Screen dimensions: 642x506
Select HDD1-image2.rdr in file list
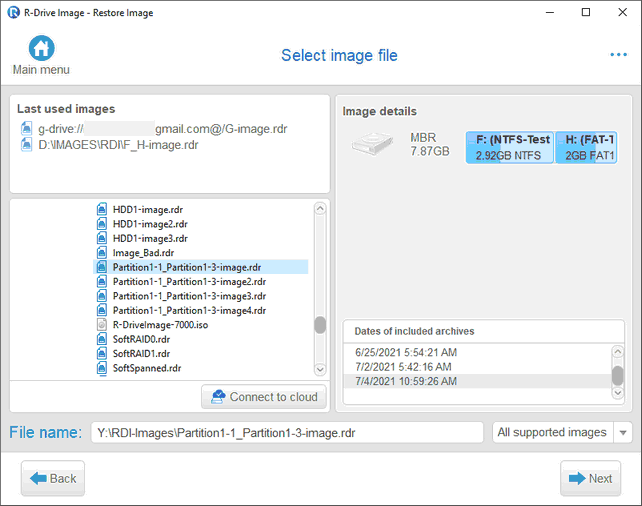[150, 224]
